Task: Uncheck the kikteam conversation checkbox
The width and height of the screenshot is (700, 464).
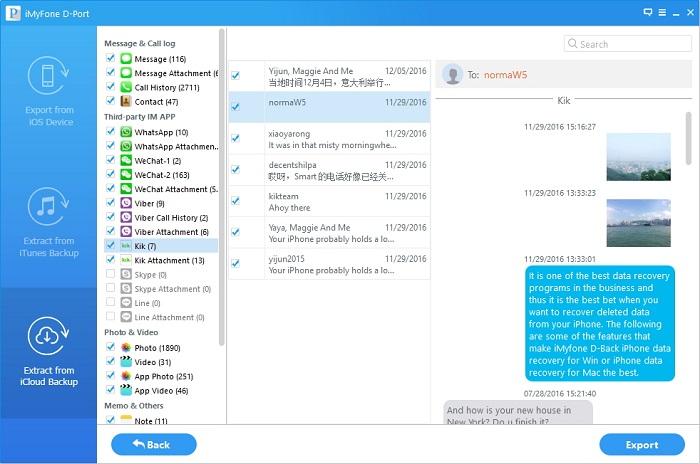Action: pyautogui.click(x=236, y=201)
